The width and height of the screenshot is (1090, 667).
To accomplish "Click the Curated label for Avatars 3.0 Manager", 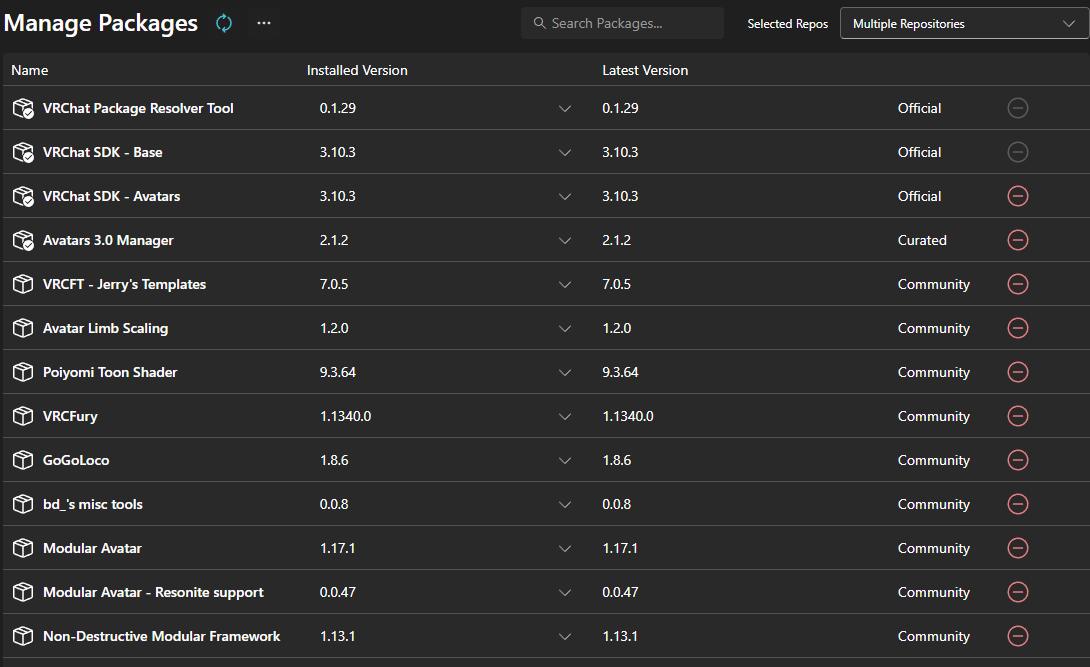I will [x=922, y=240].
